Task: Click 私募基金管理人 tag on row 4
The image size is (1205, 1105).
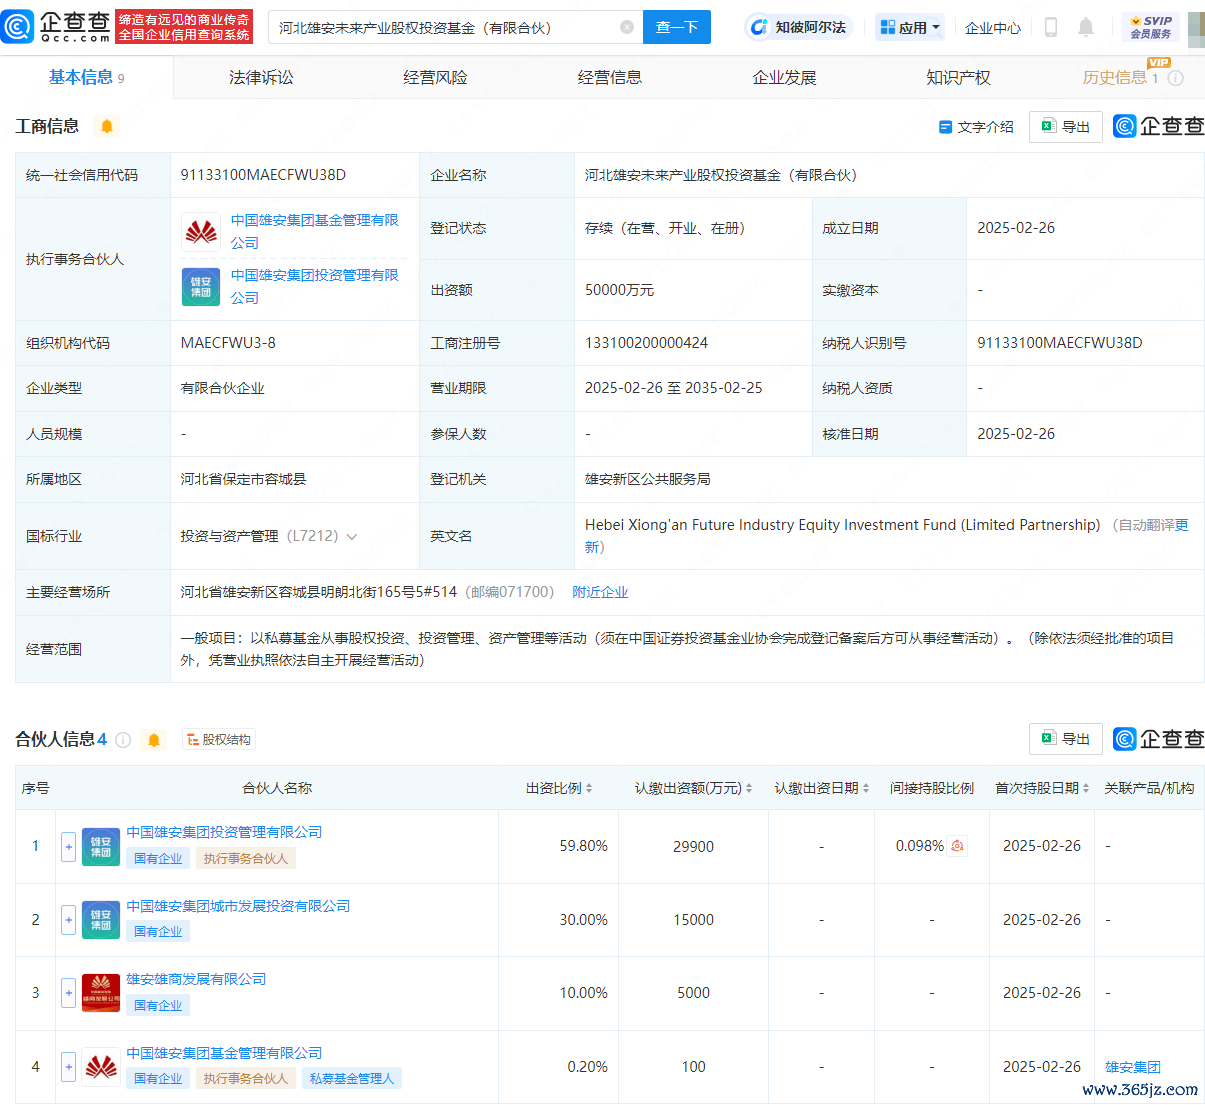Action: pyautogui.click(x=352, y=1079)
